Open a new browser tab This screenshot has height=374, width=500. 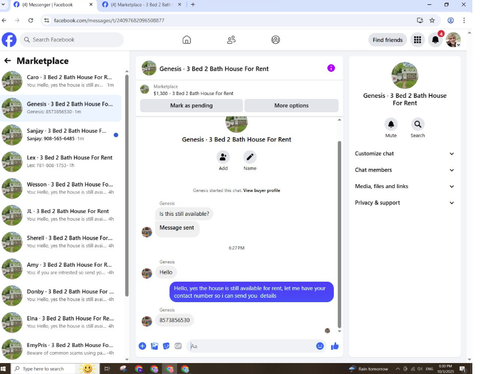click(193, 5)
